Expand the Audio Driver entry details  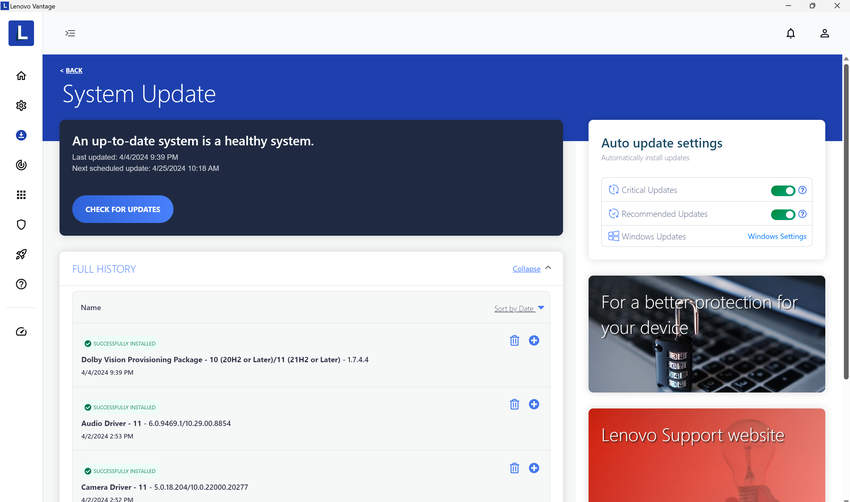534,404
